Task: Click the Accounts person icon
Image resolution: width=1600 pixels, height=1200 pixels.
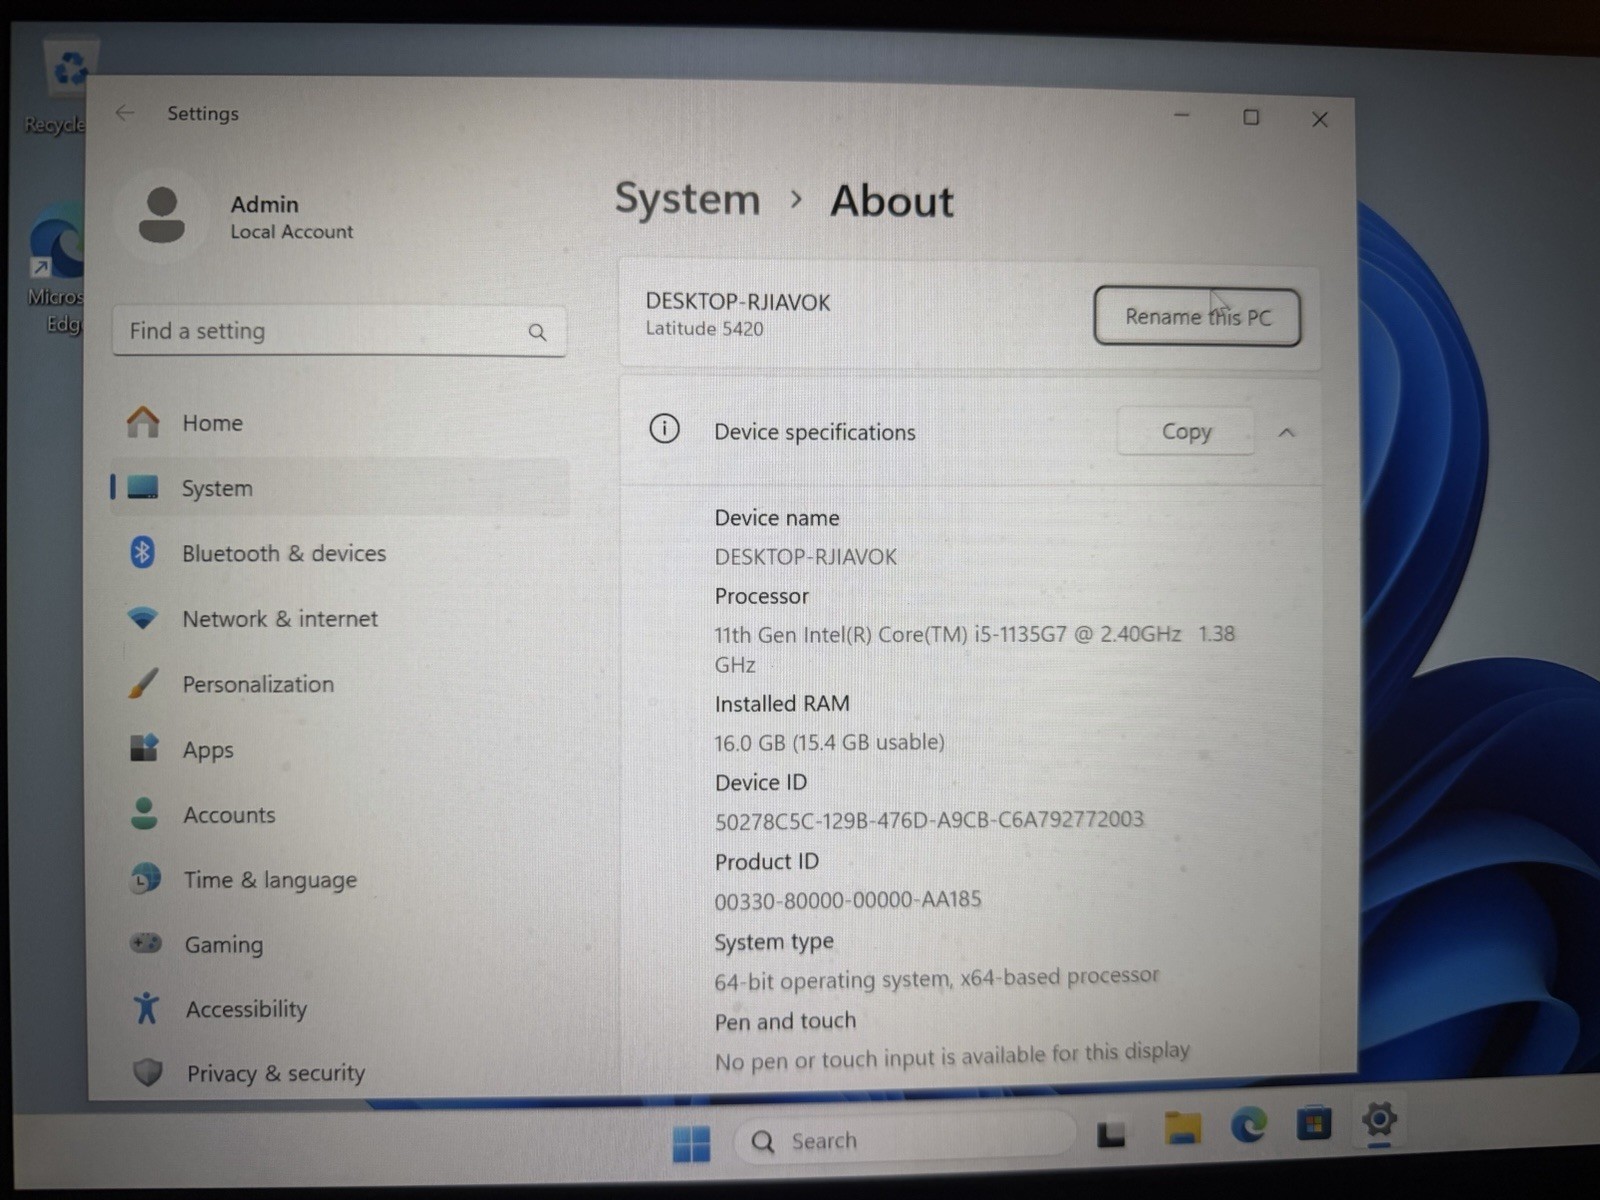Action: point(145,813)
